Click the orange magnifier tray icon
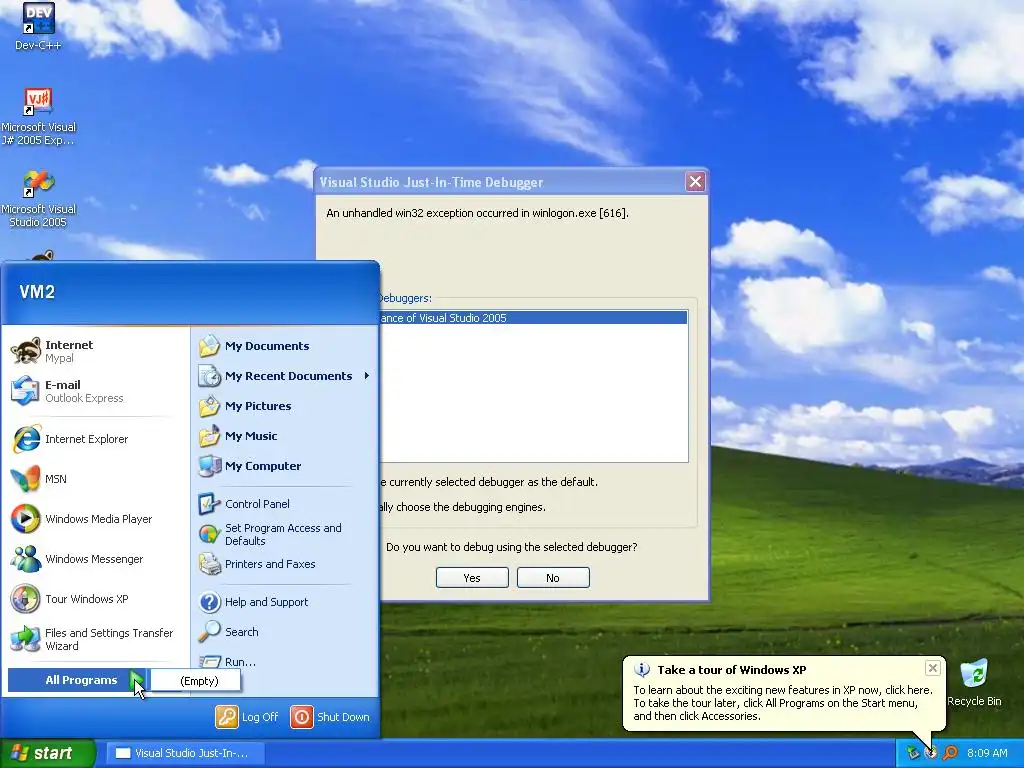Viewport: 1024px width, 768px height. point(950,753)
